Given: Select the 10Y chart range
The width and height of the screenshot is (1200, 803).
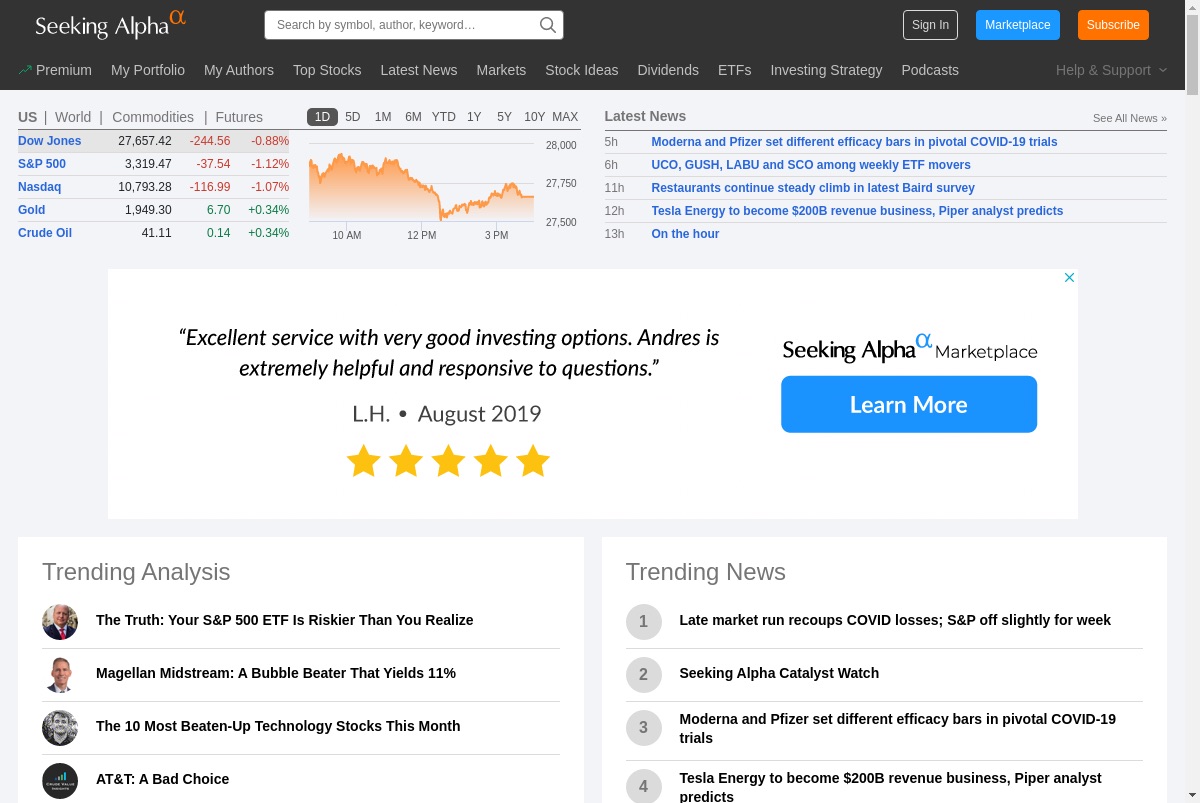Looking at the screenshot, I should click(535, 117).
